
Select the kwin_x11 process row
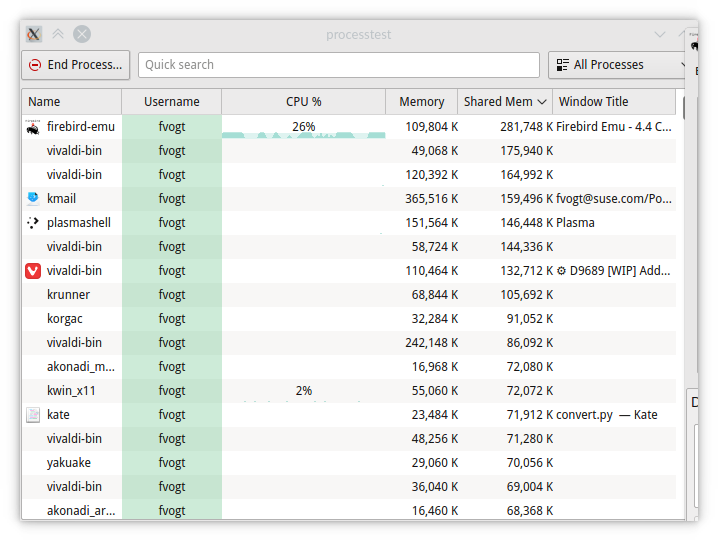(349, 391)
